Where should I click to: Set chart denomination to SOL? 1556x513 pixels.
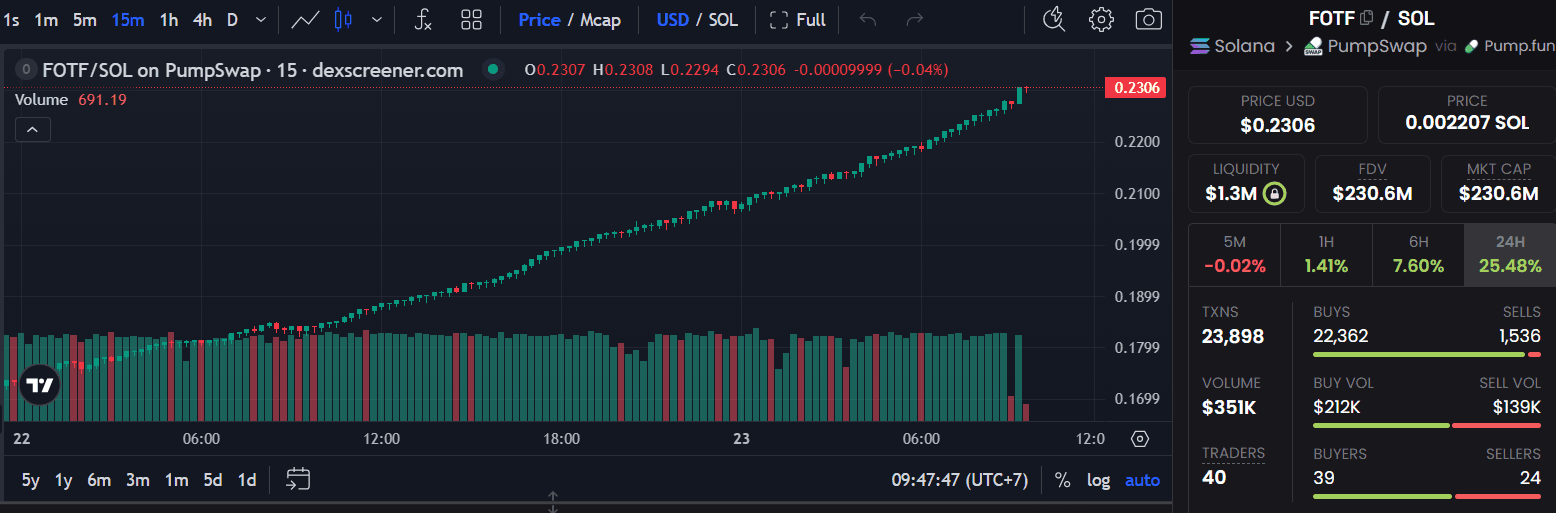(x=723, y=20)
